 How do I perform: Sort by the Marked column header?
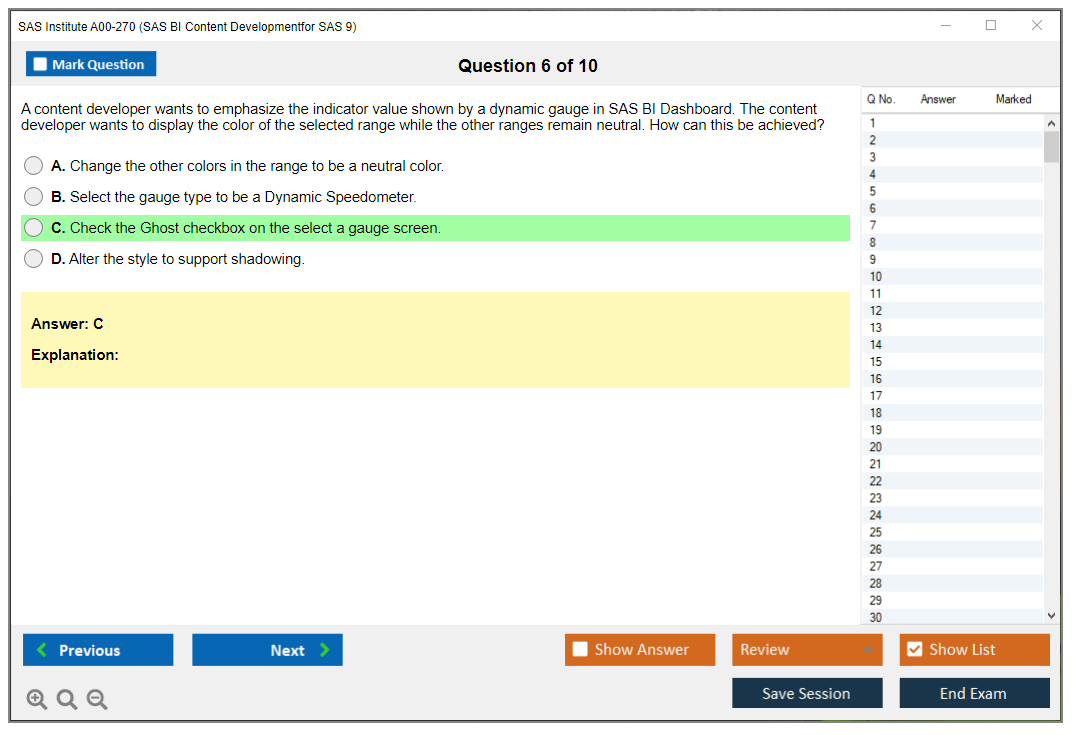pyautogui.click(x=1013, y=99)
